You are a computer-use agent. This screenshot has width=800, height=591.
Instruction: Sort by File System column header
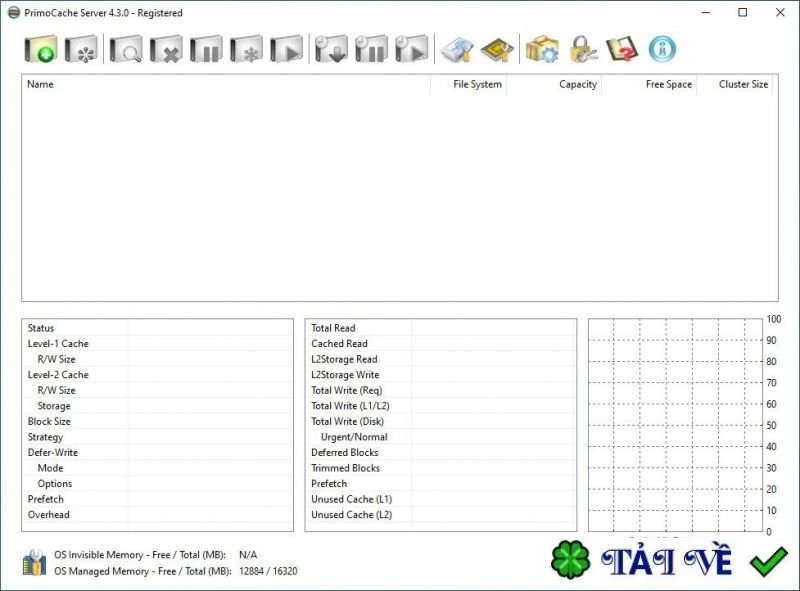coord(468,84)
